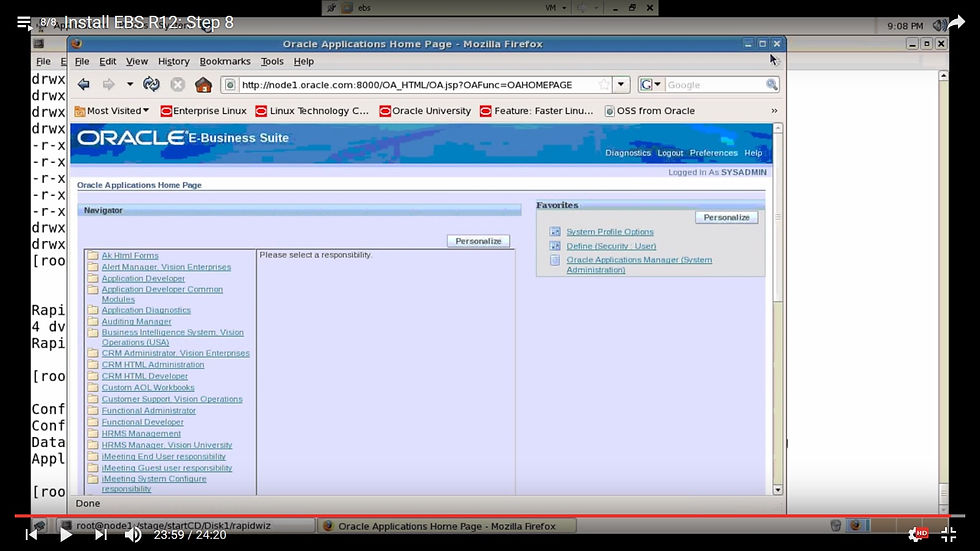Select Functional Administrator responsibility
Viewport: 980px width, 551px height.
149,410
